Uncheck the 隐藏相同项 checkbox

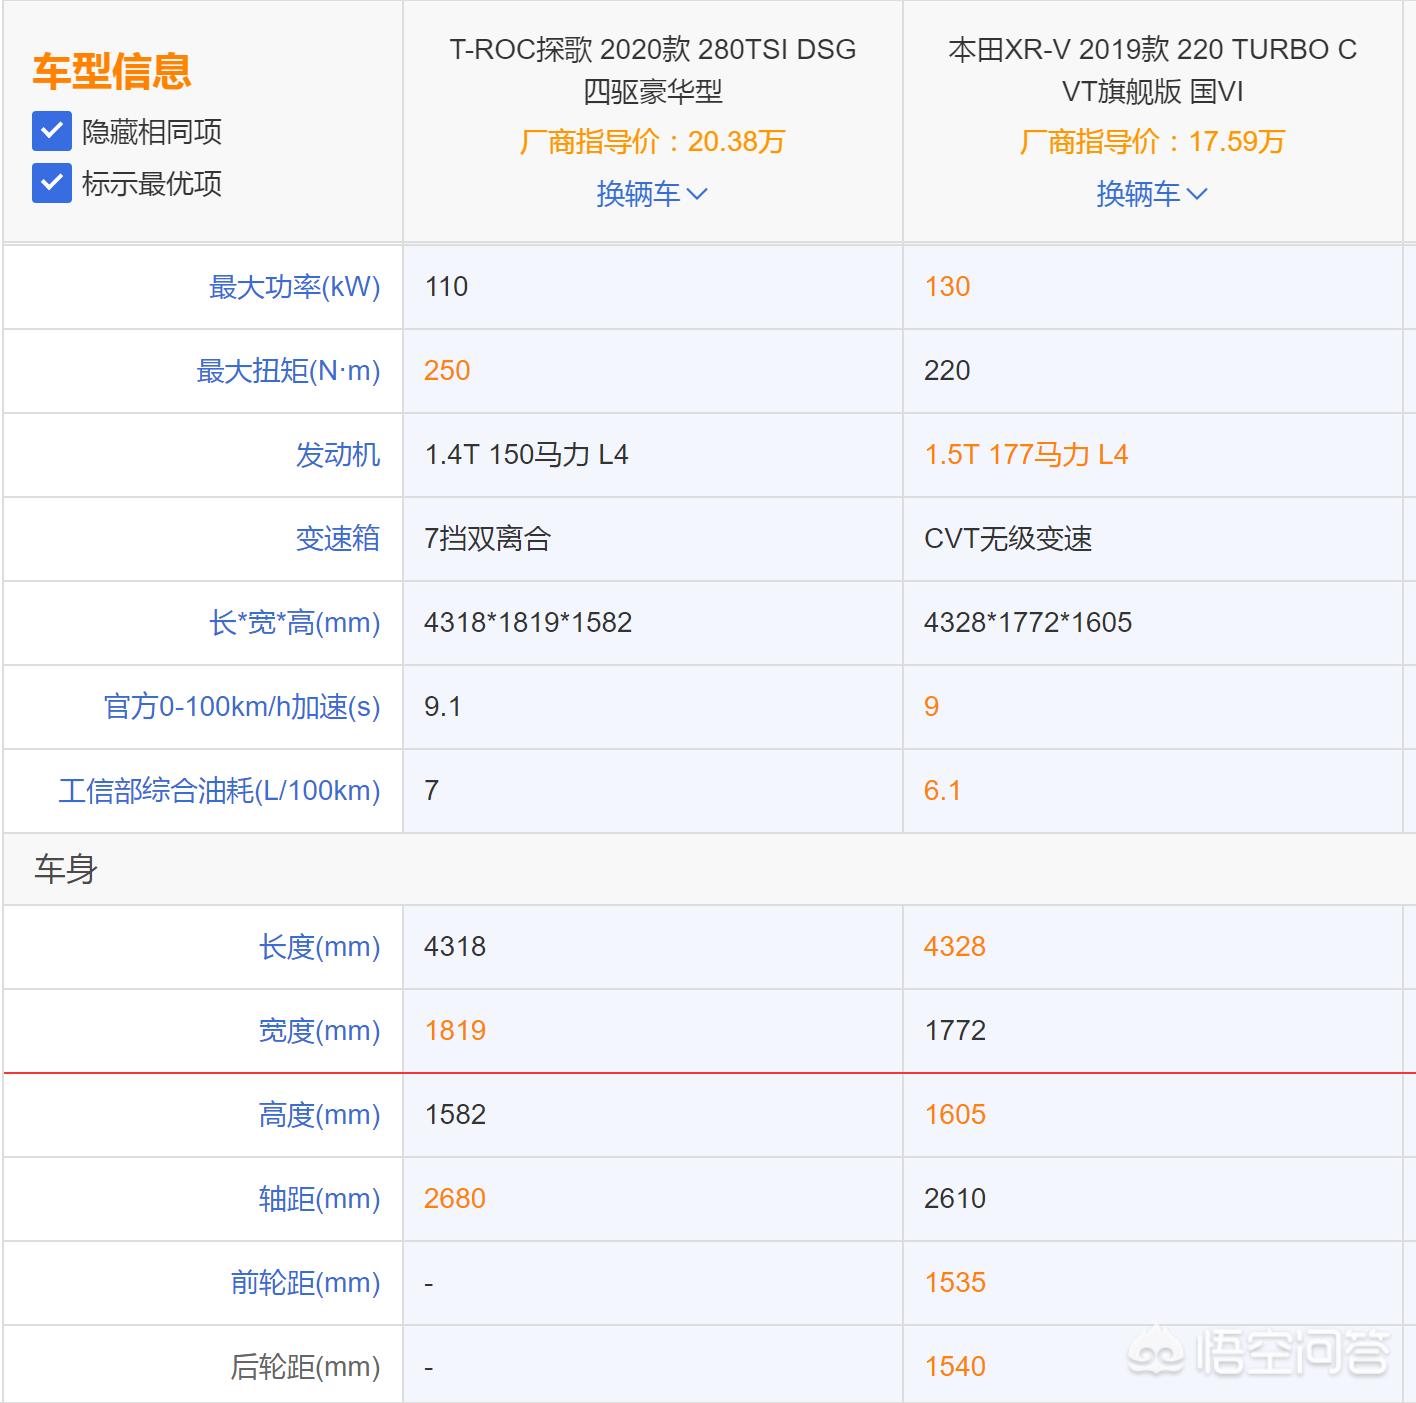point(51,131)
